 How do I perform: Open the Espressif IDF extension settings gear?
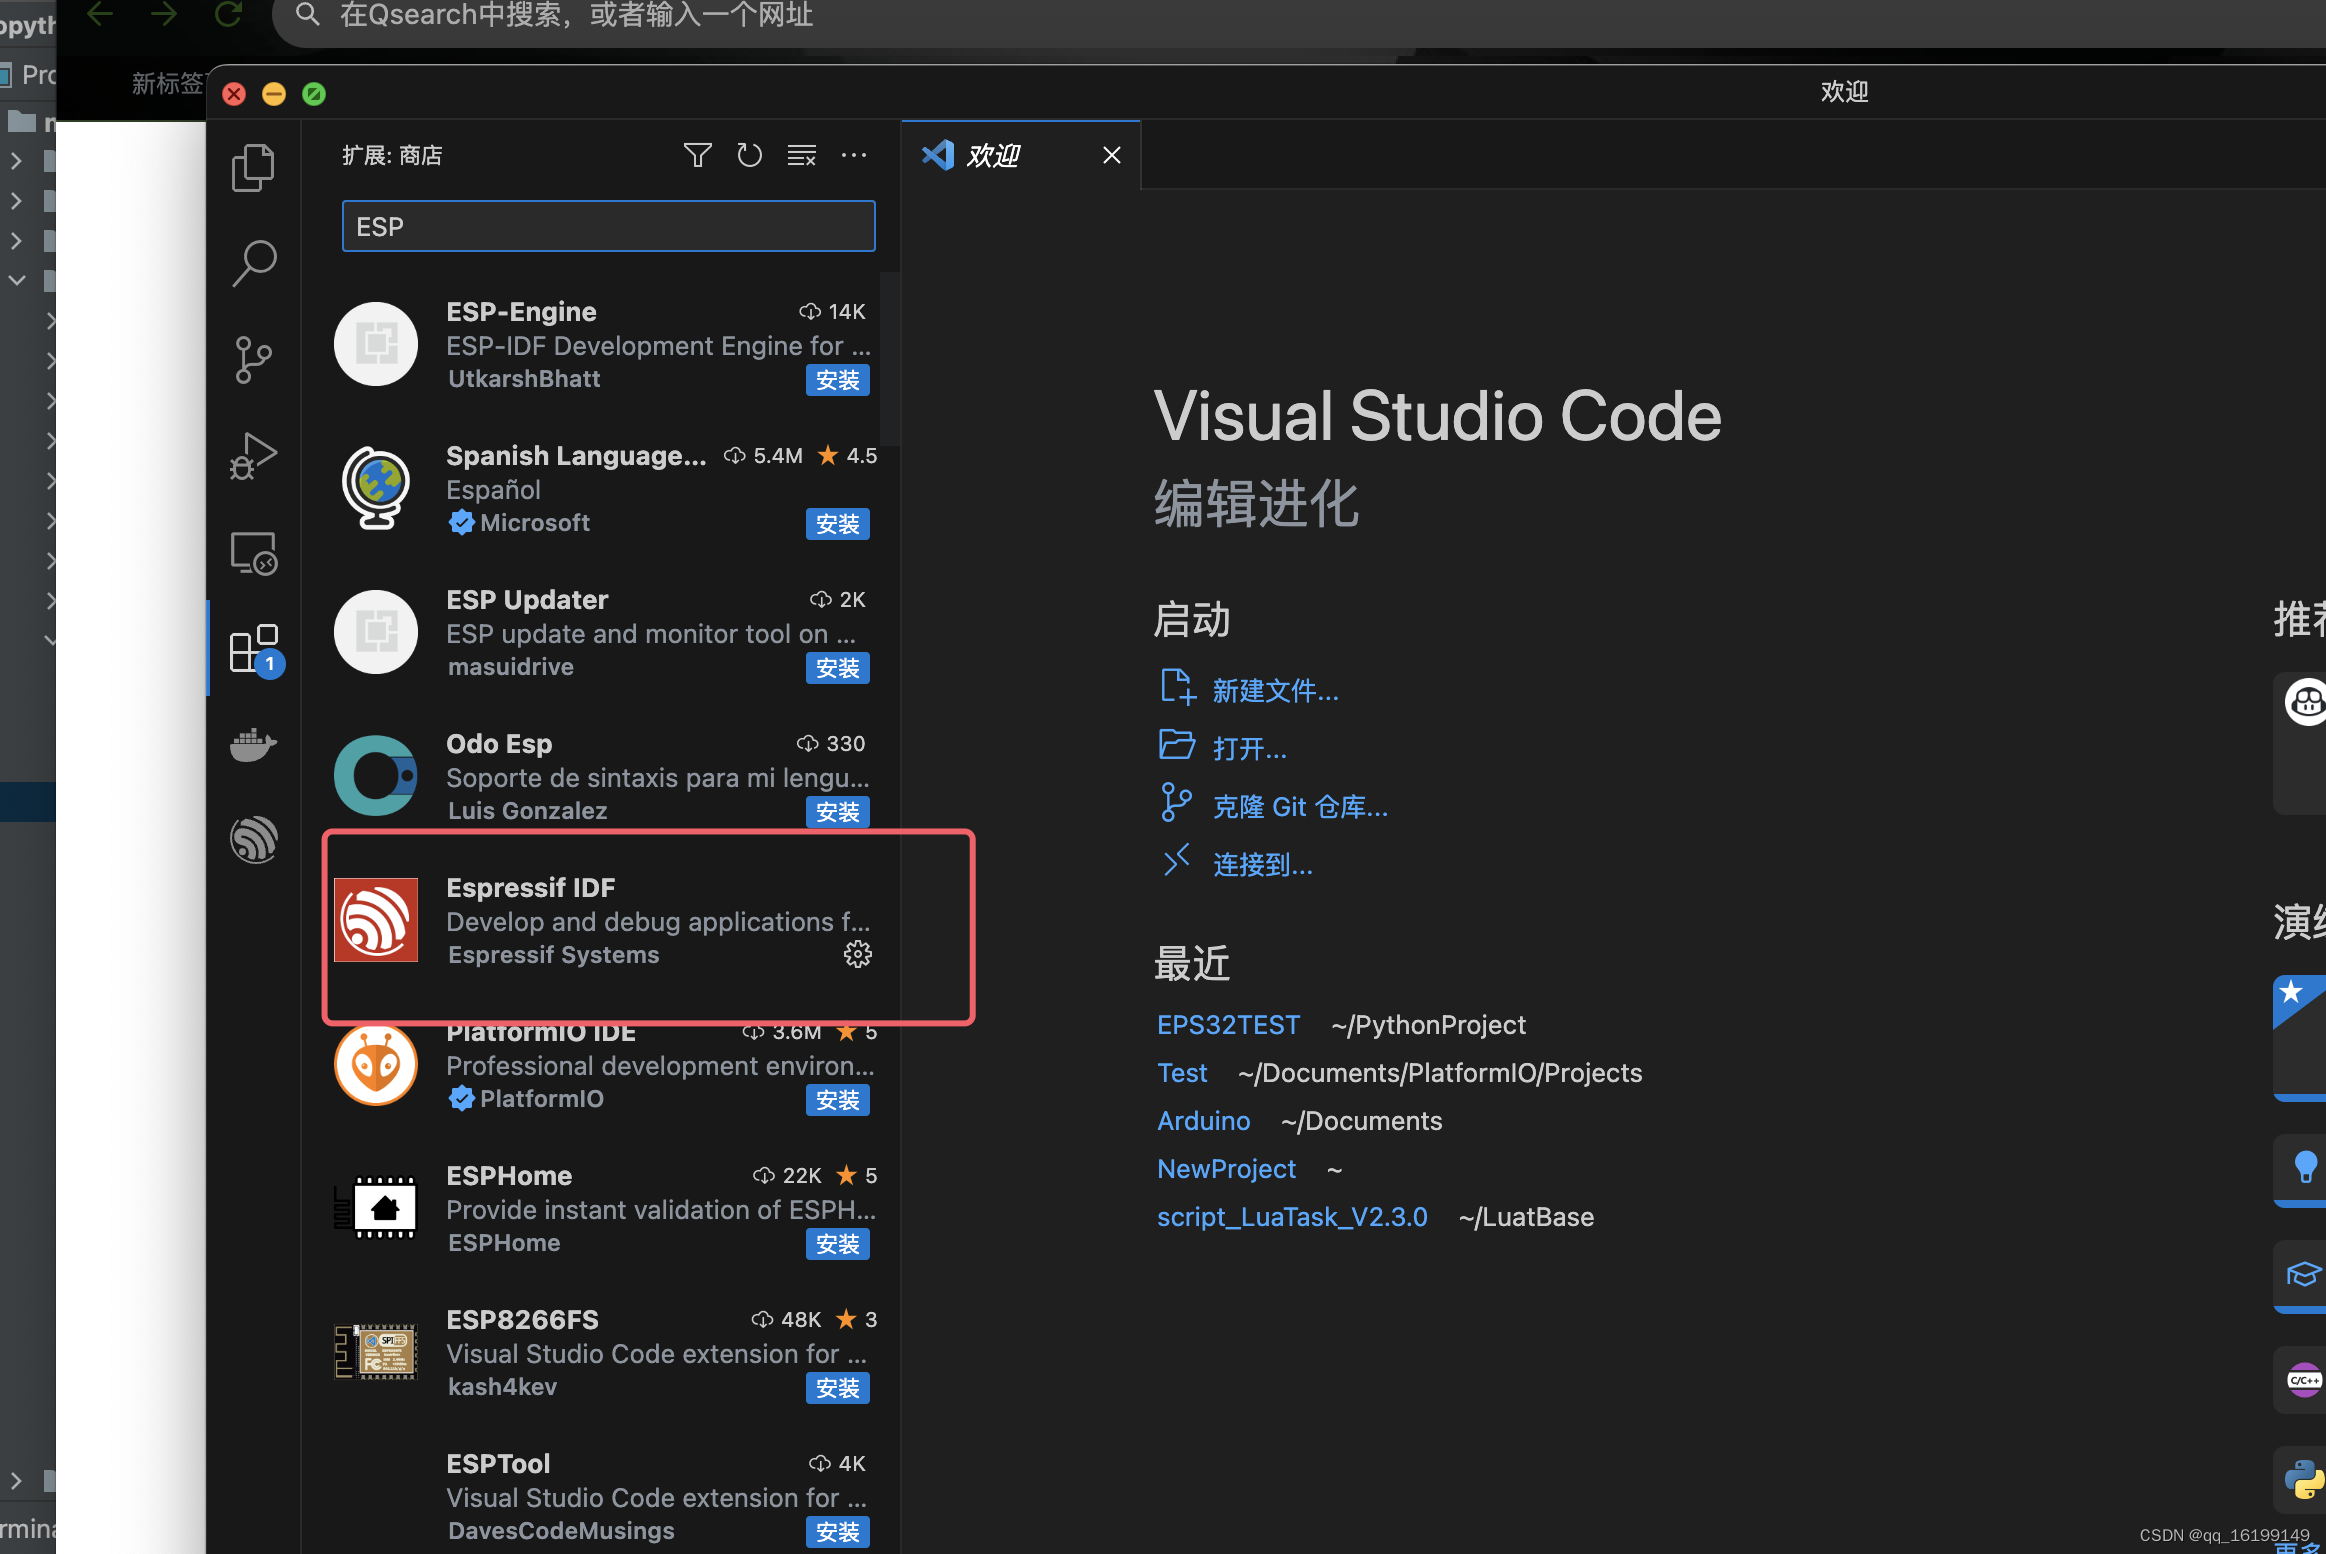coord(857,954)
